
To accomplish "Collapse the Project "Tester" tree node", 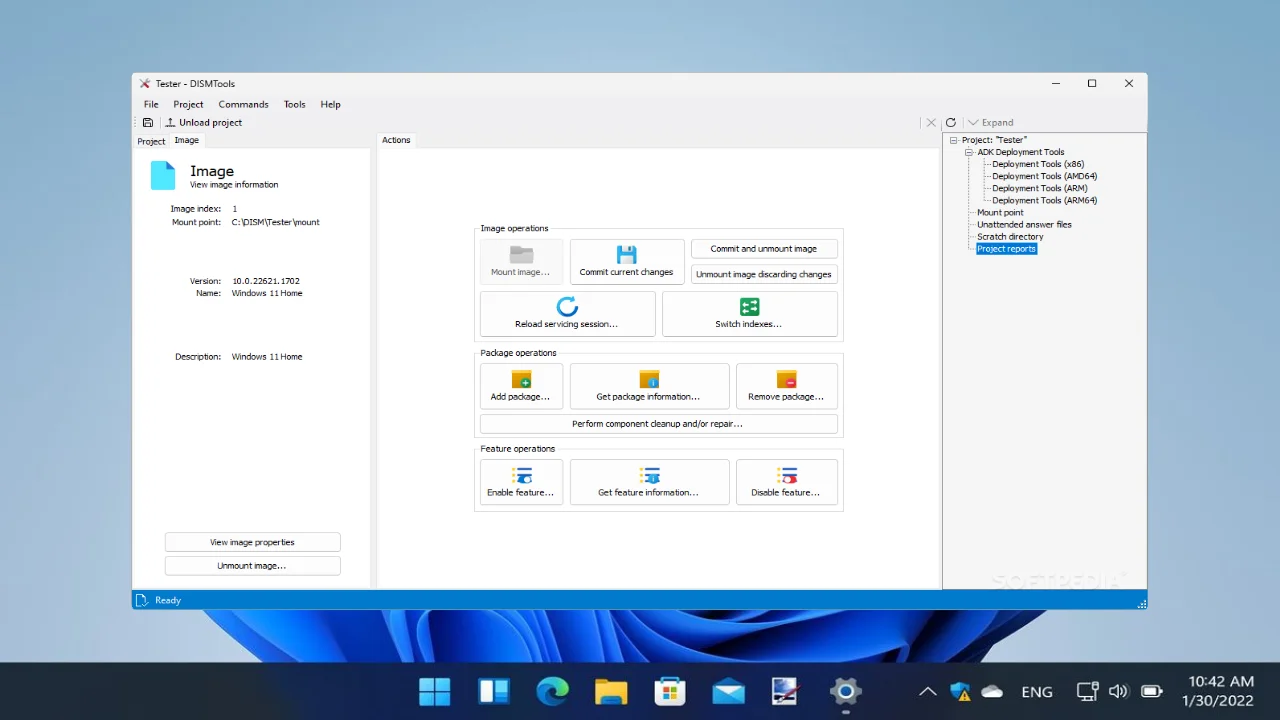I will click(x=954, y=140).
